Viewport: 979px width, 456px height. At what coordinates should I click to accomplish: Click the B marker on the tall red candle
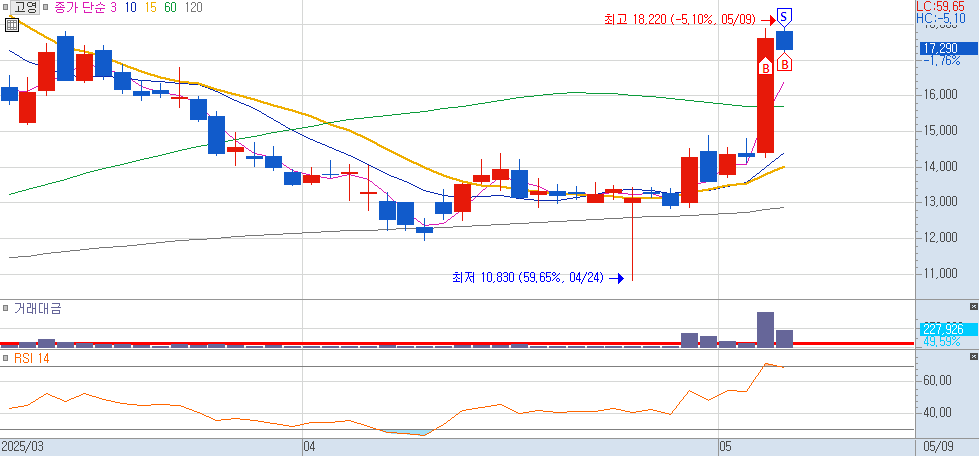click(x=765, y=67)
